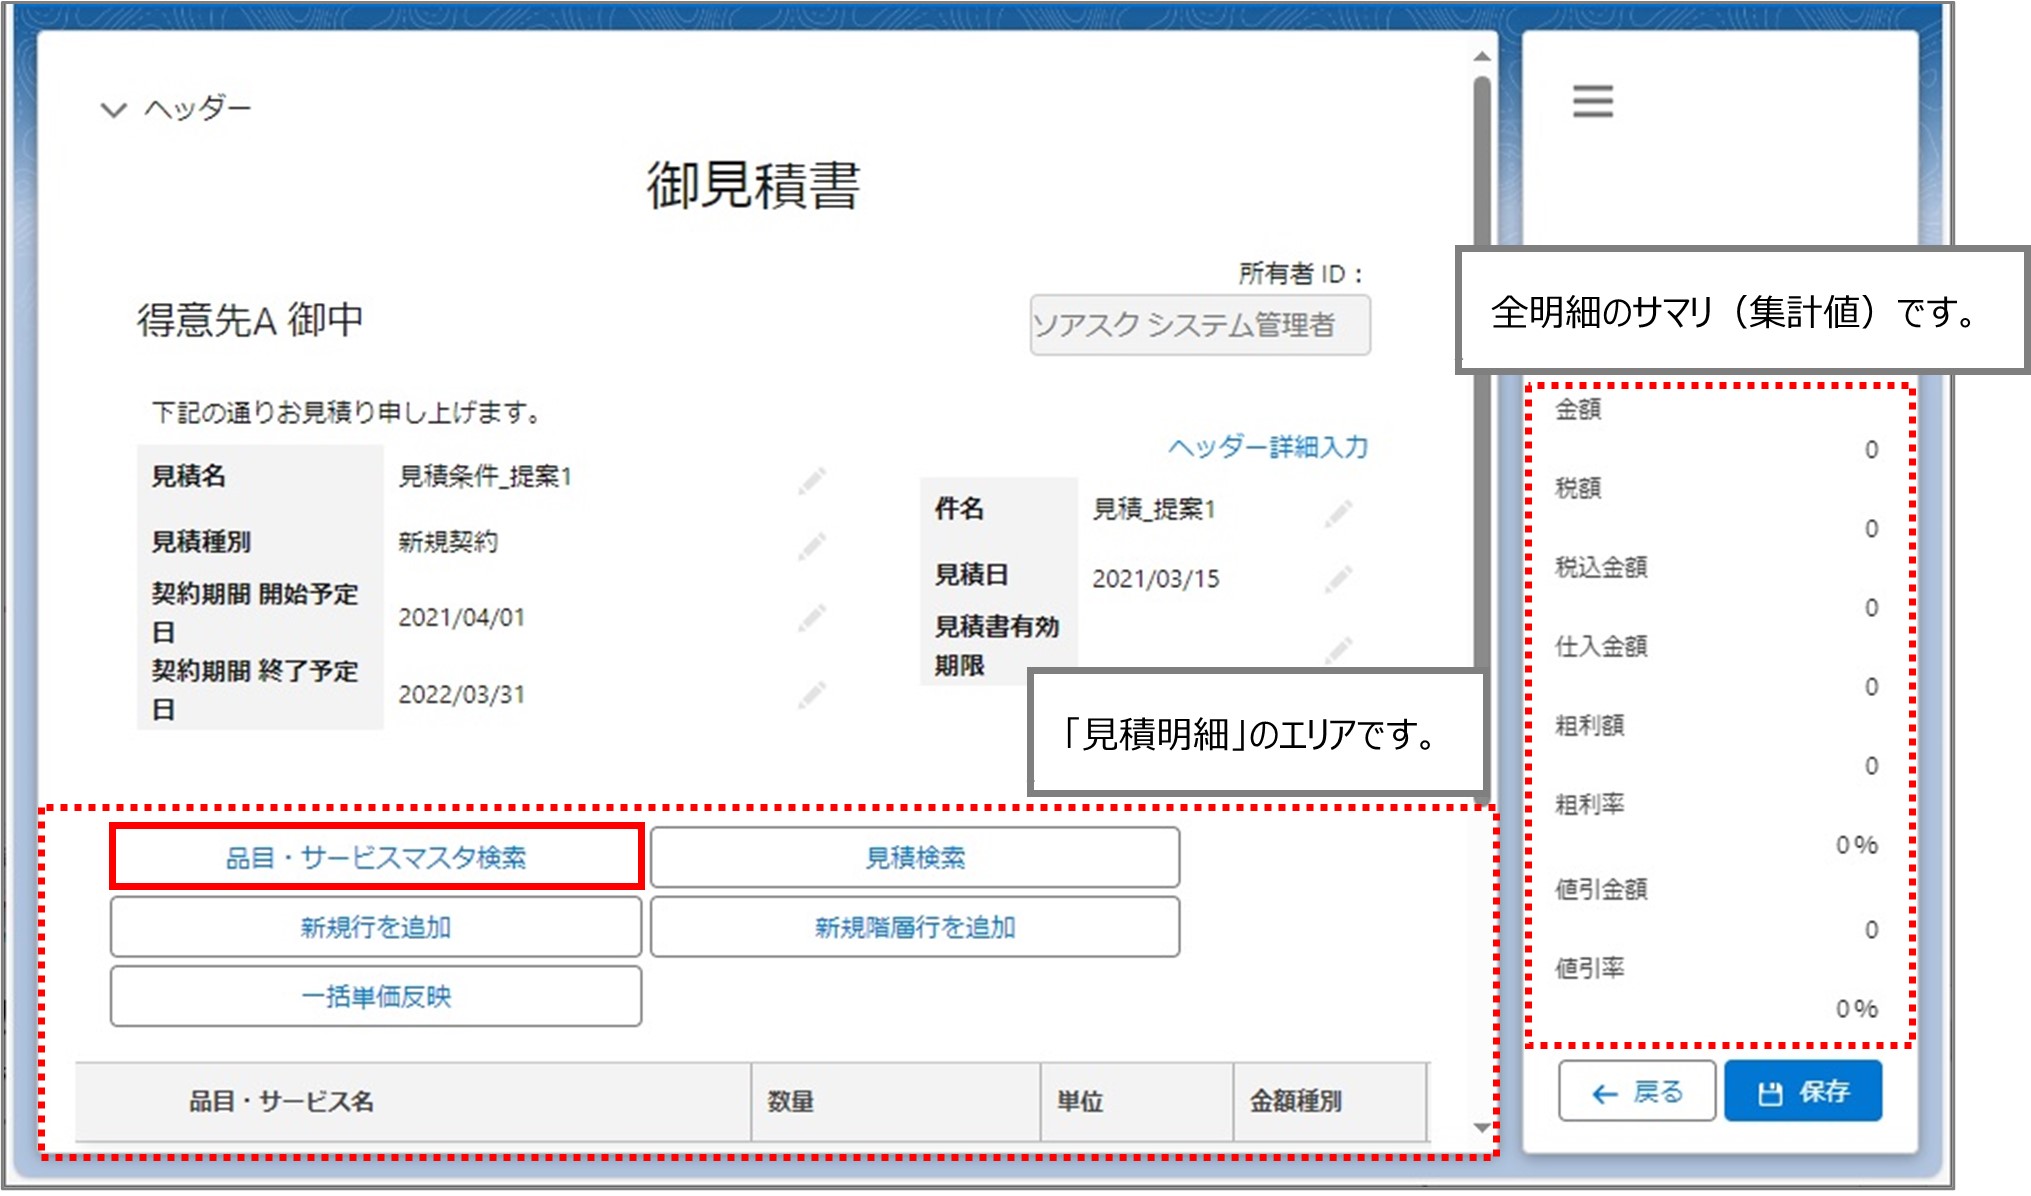Collapse the ヘッダー section chevron

tap(114, 109)
